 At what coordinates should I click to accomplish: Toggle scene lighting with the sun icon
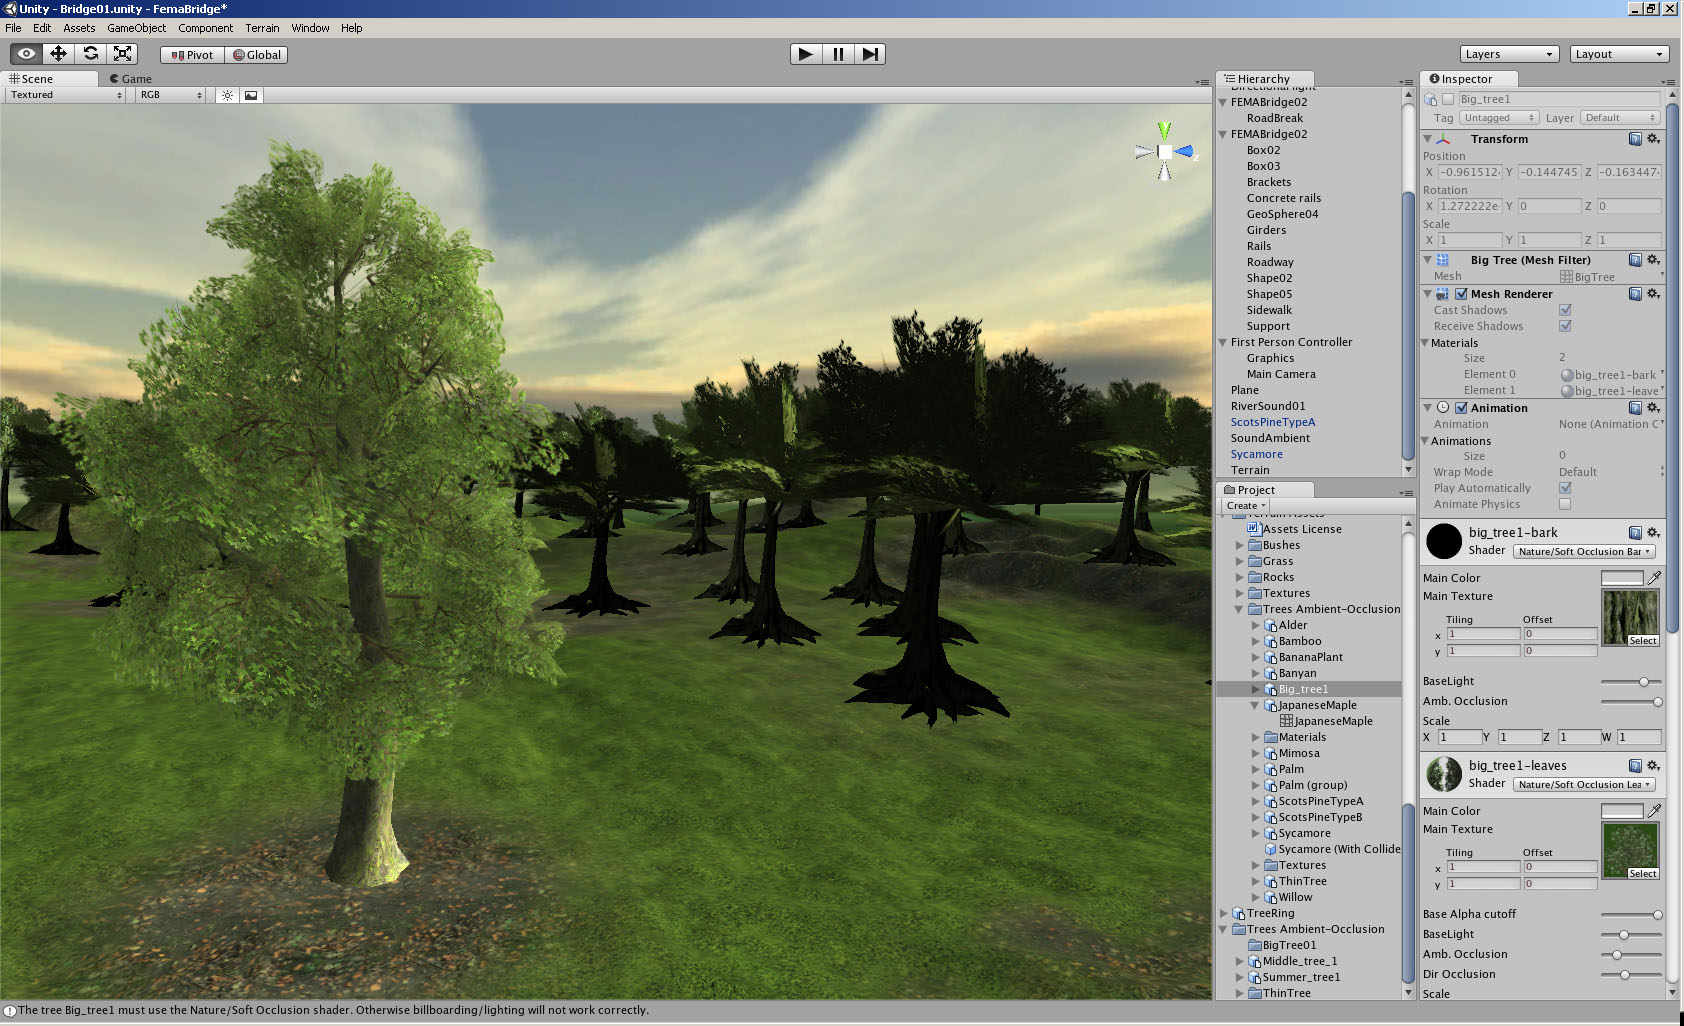[227, 94]
